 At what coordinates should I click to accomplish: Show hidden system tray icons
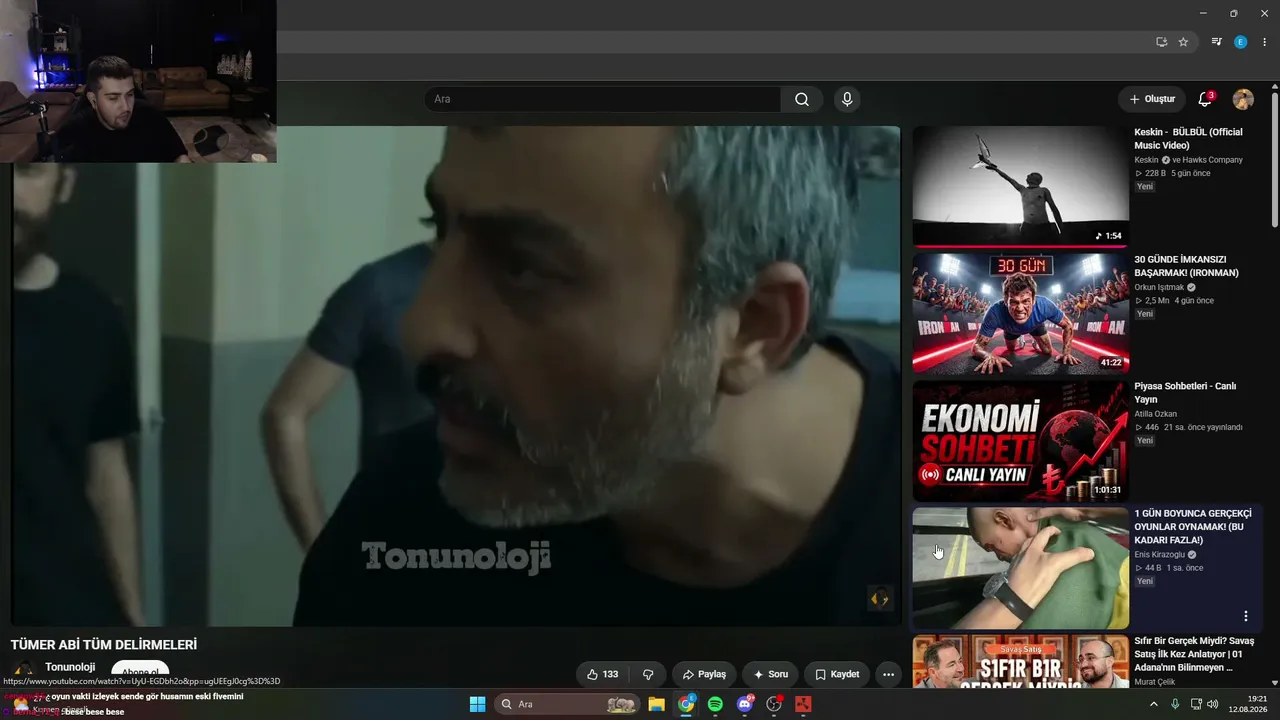(1153, 704)
